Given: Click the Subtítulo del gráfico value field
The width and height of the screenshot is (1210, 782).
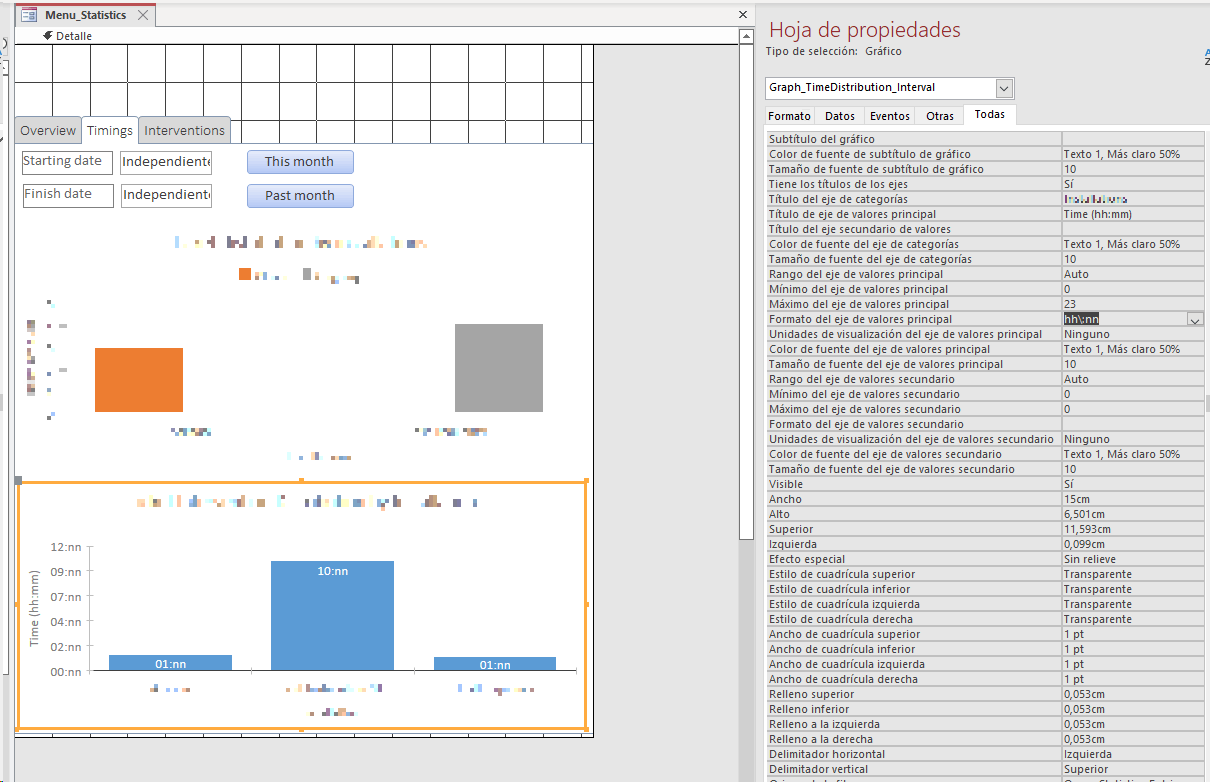Looking at the screenshot, I should point(1133,139).
